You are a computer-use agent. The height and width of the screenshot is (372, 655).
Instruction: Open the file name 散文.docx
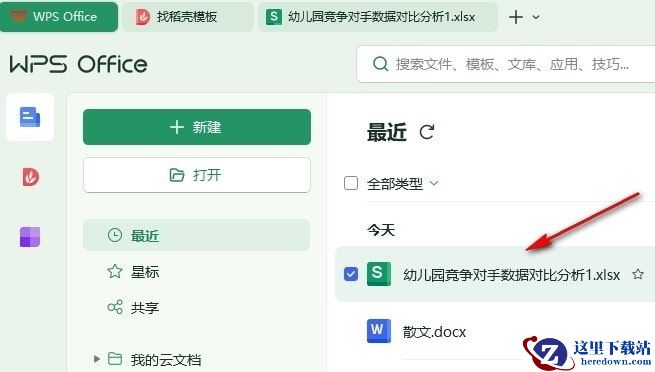[434, 332]
